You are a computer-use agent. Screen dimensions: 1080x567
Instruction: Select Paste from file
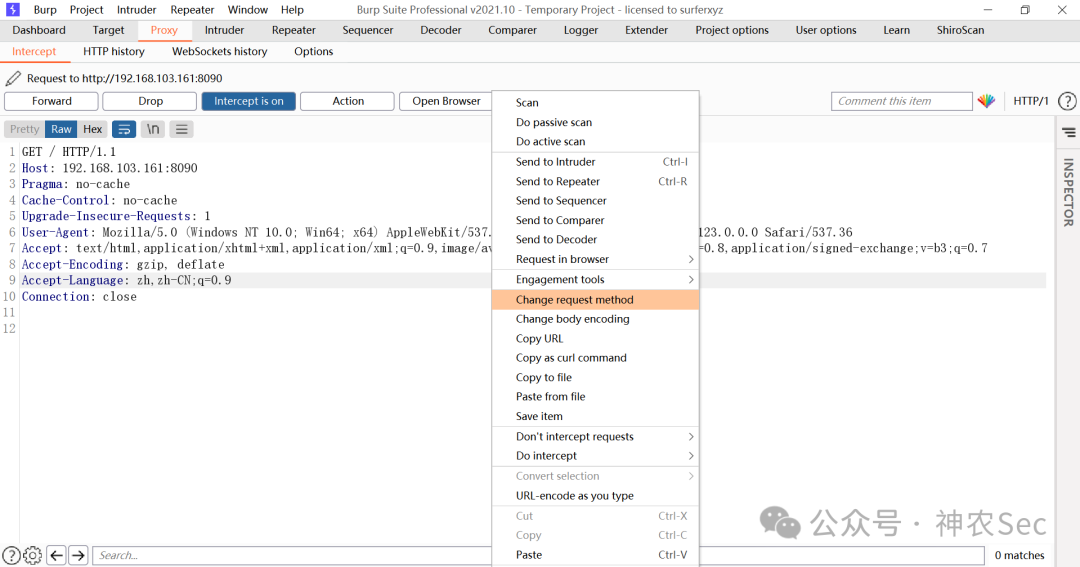click(x=596, y=397)
